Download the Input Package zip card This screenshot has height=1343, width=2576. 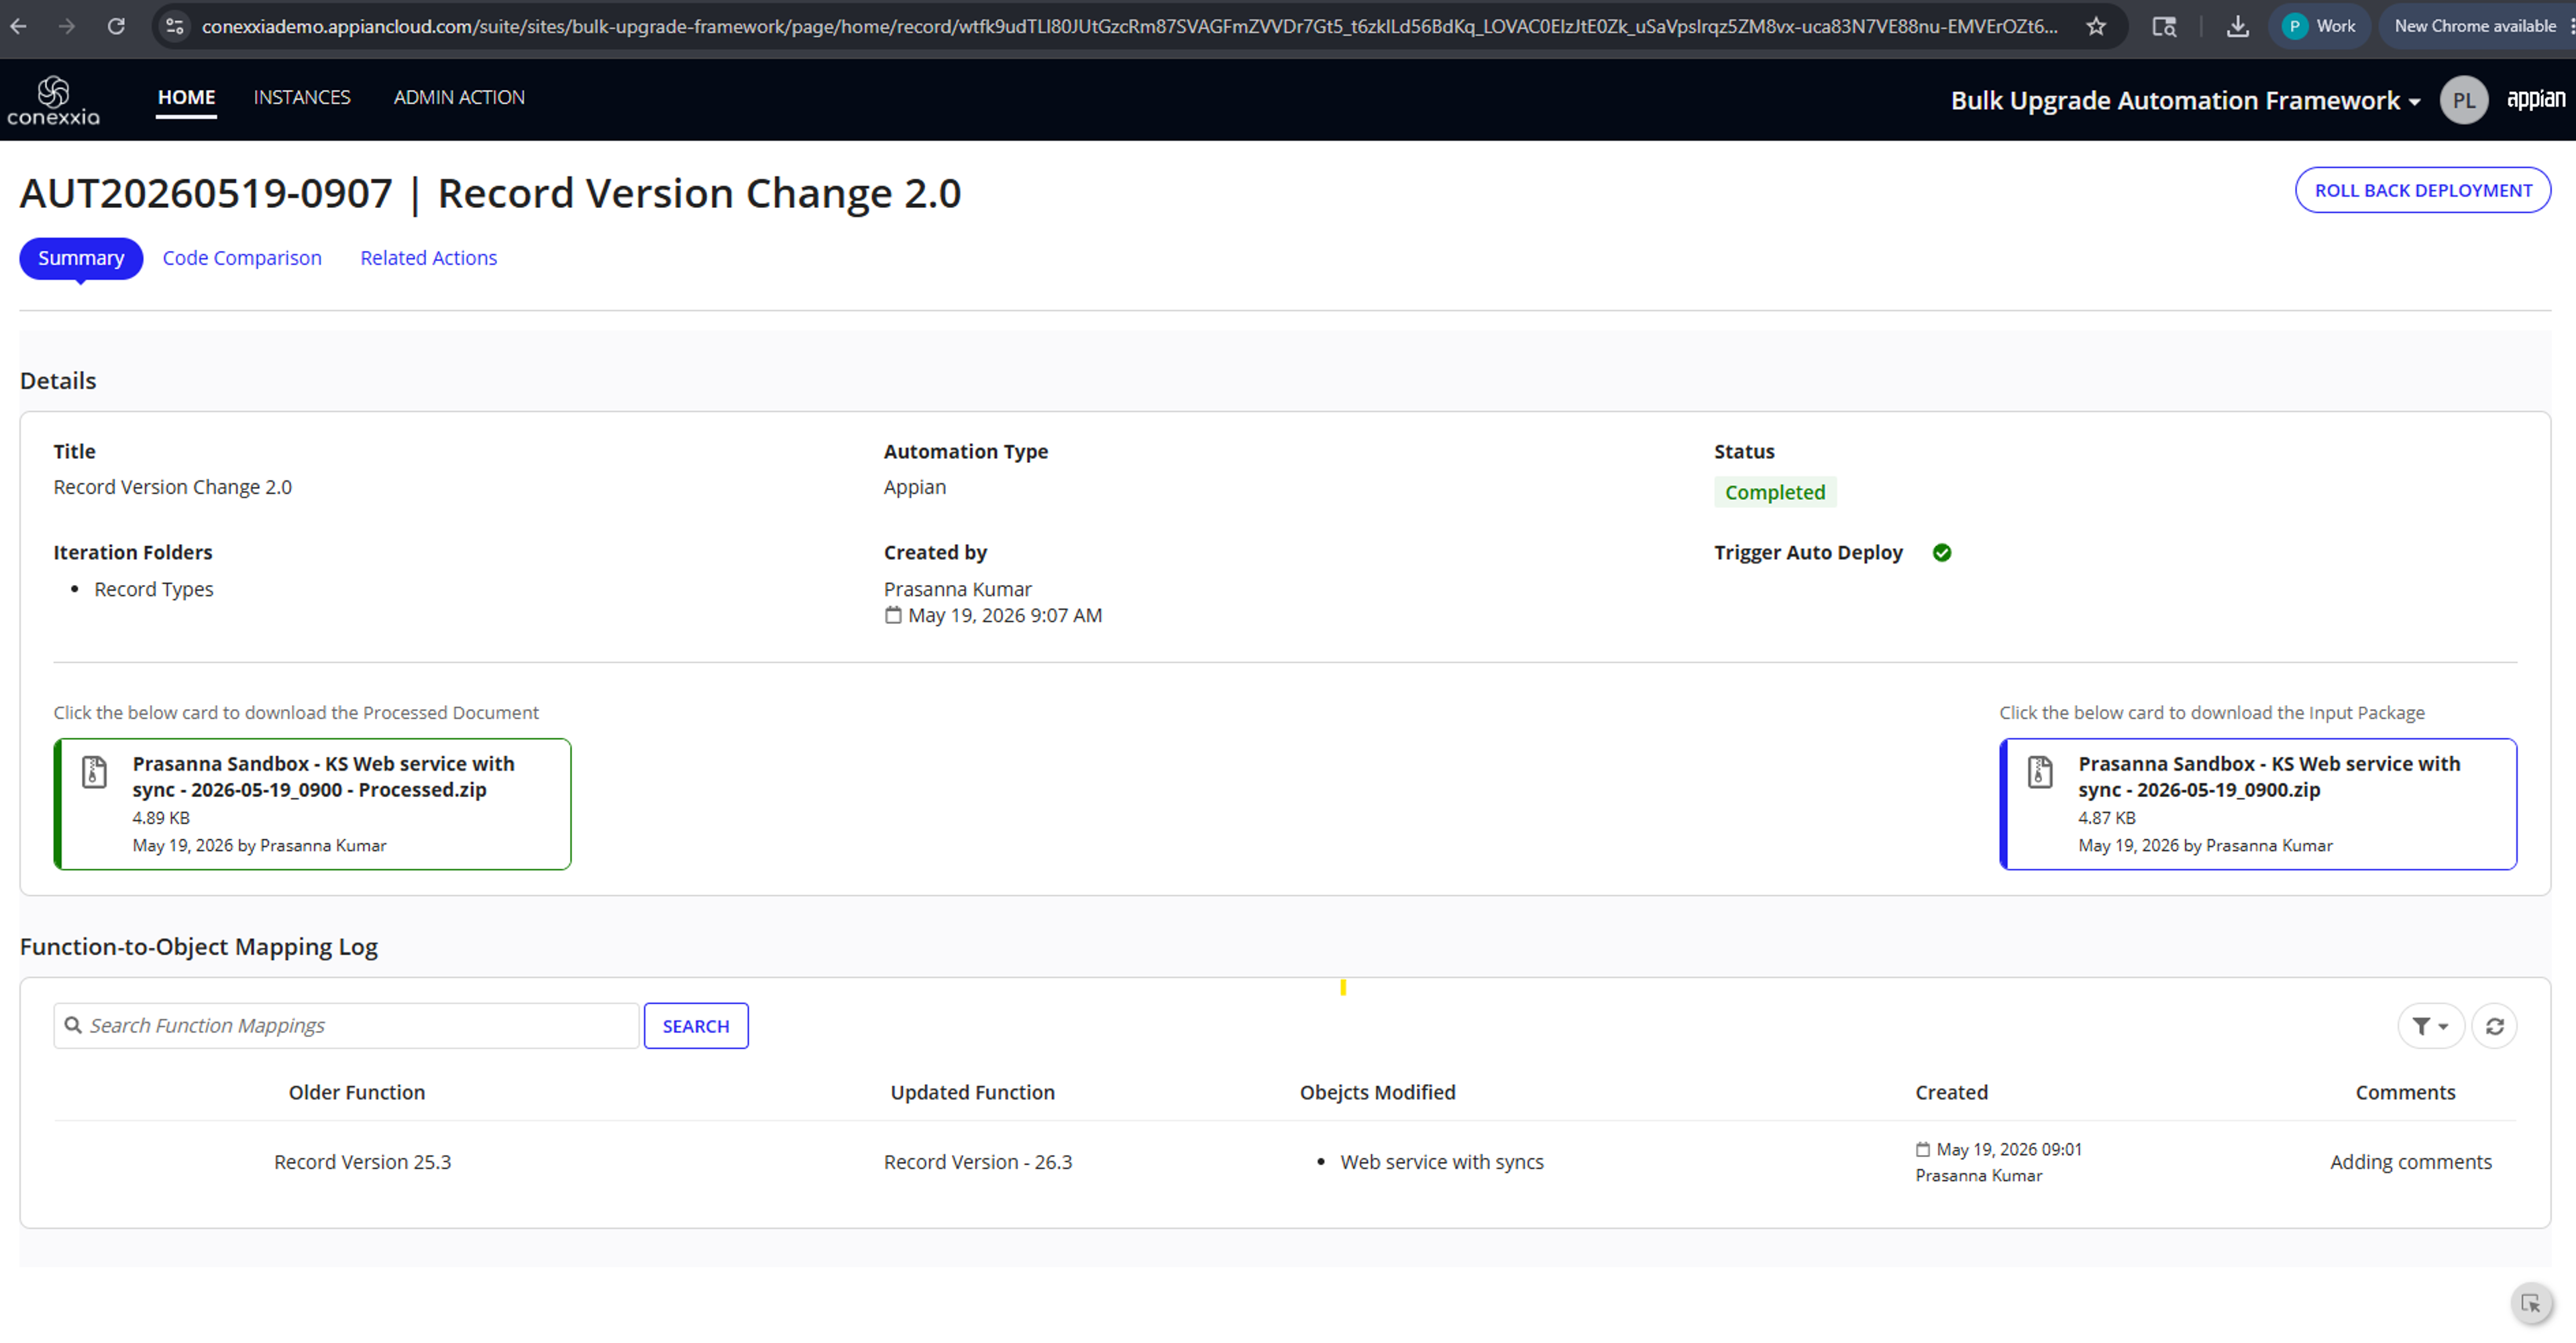(x=2258, y=804)
